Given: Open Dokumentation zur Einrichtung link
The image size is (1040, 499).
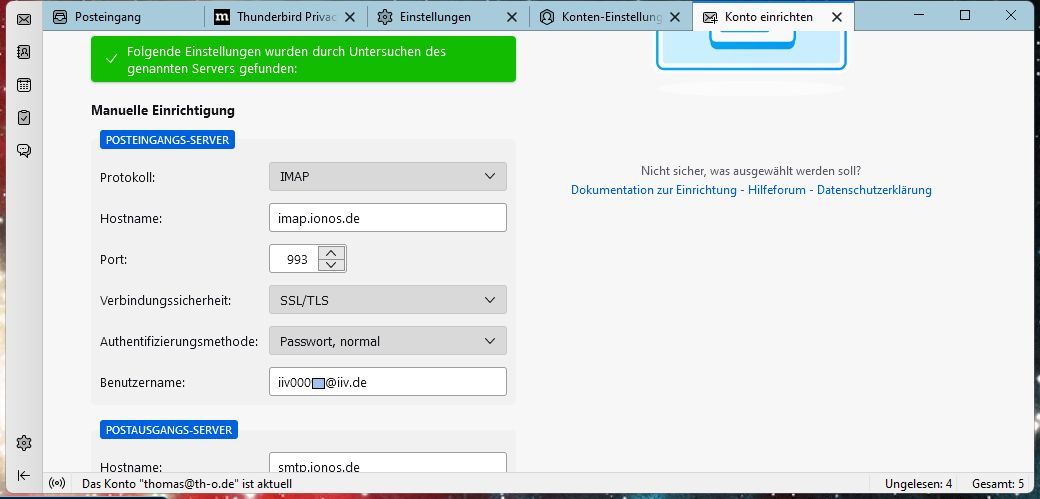Looking at the screenshot, I should 654,190.
